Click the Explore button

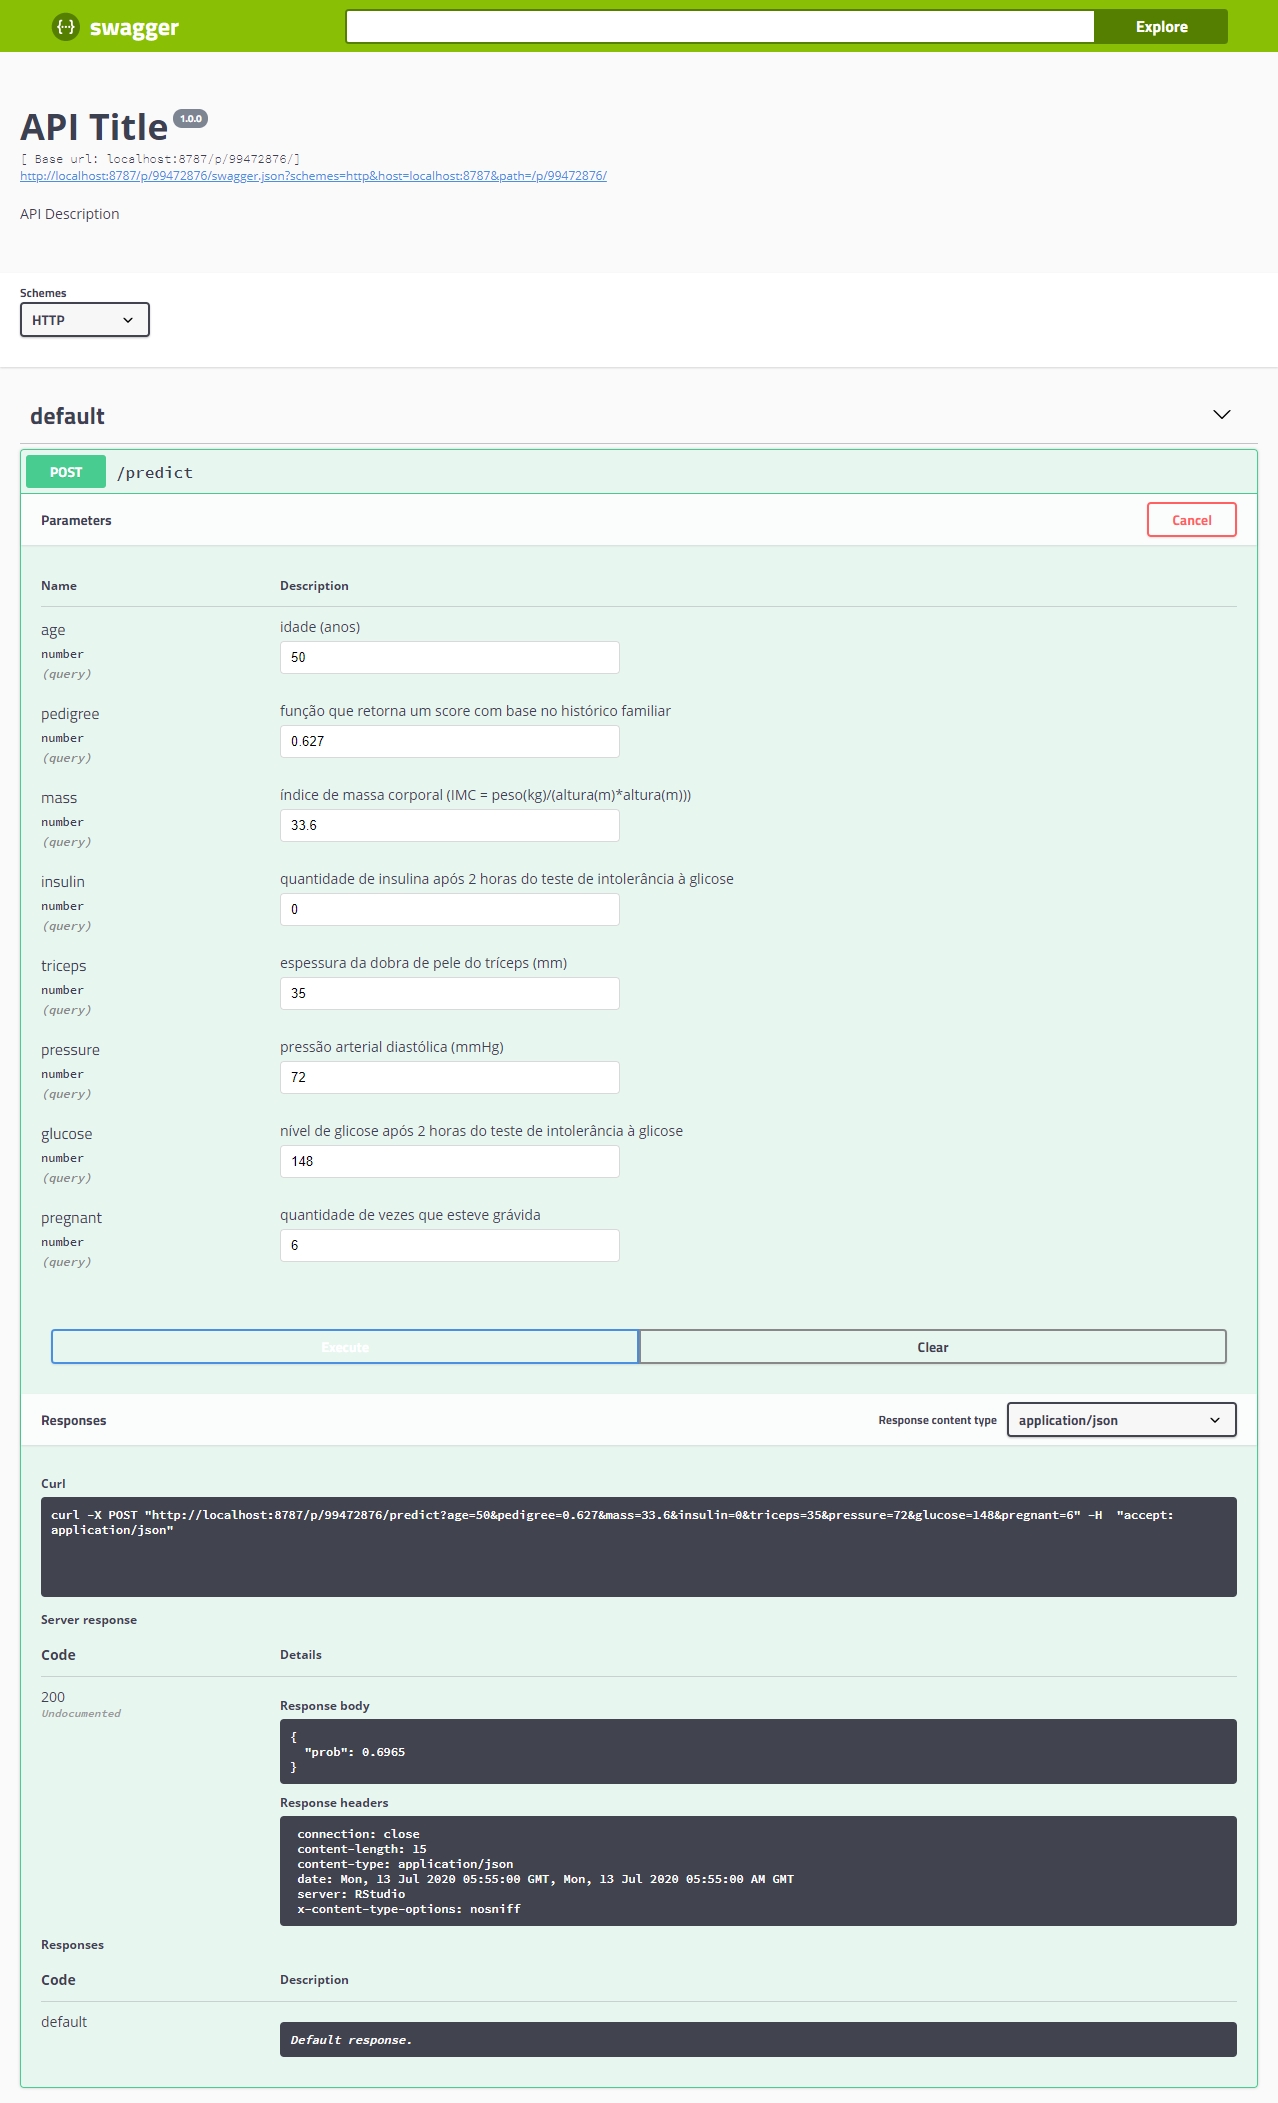coord(1160,27)
